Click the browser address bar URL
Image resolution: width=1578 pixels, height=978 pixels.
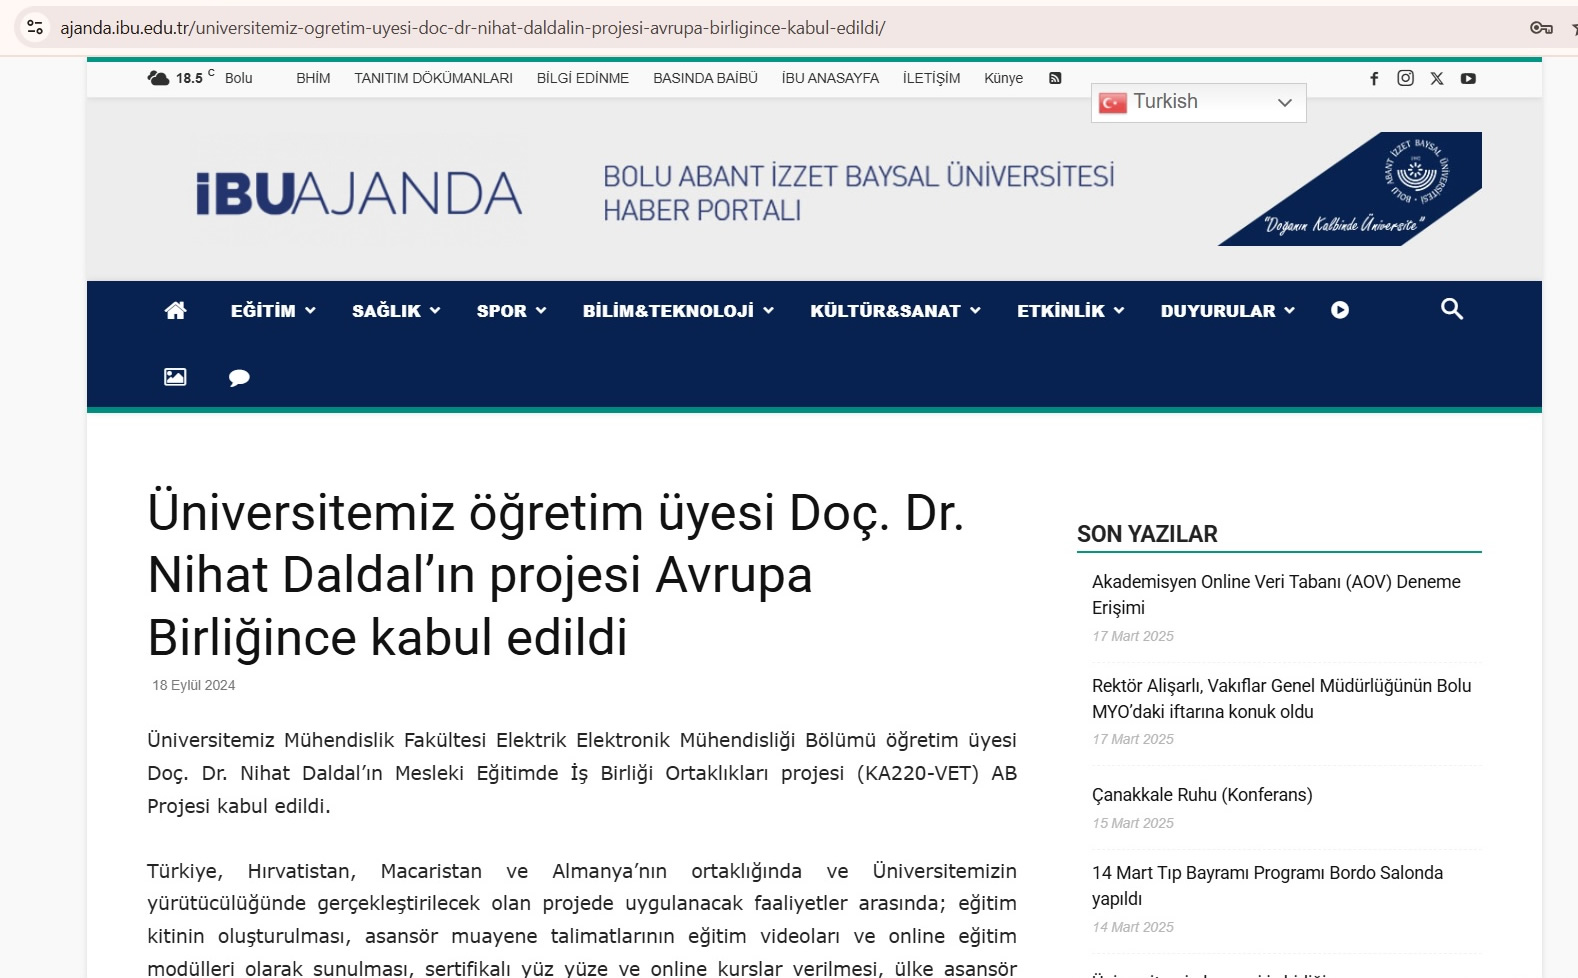click(x=472, y=28)
